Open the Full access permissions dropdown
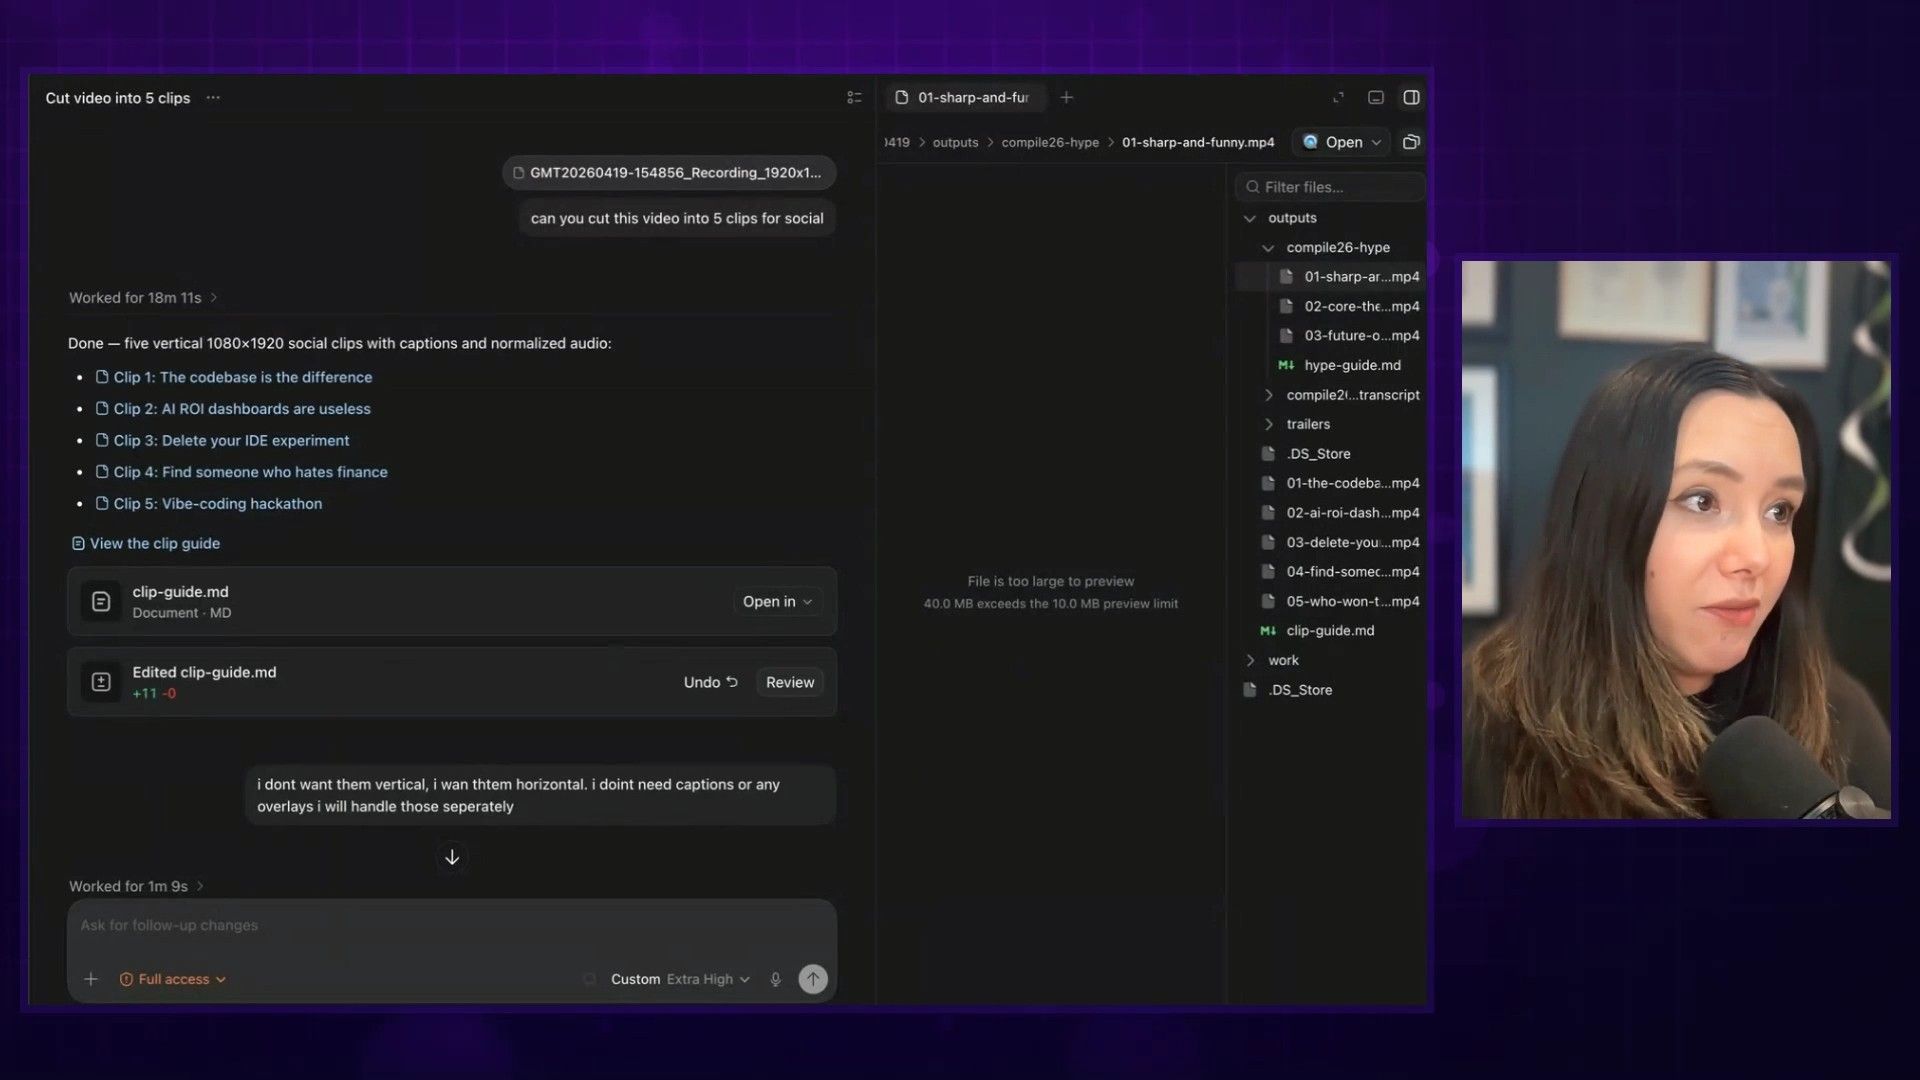 (x=173, y=979)
